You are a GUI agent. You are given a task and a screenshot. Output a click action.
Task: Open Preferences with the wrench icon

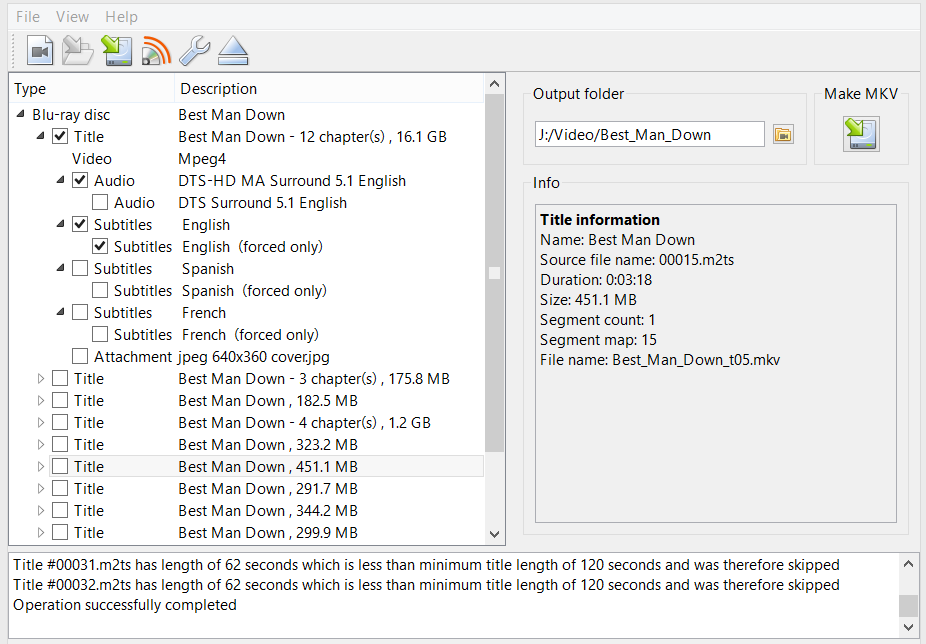click(x=194, y=50)
